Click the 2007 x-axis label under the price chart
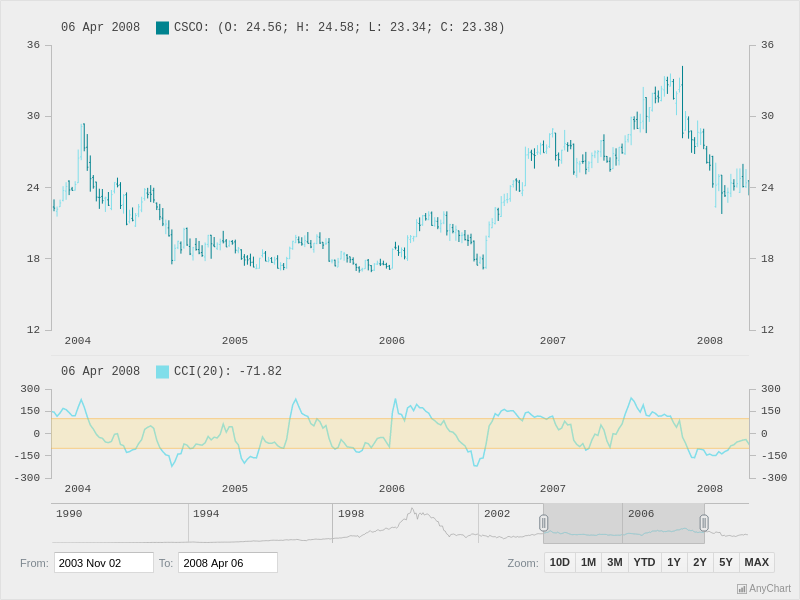This screenshot has width=800, height=600. 553,341
